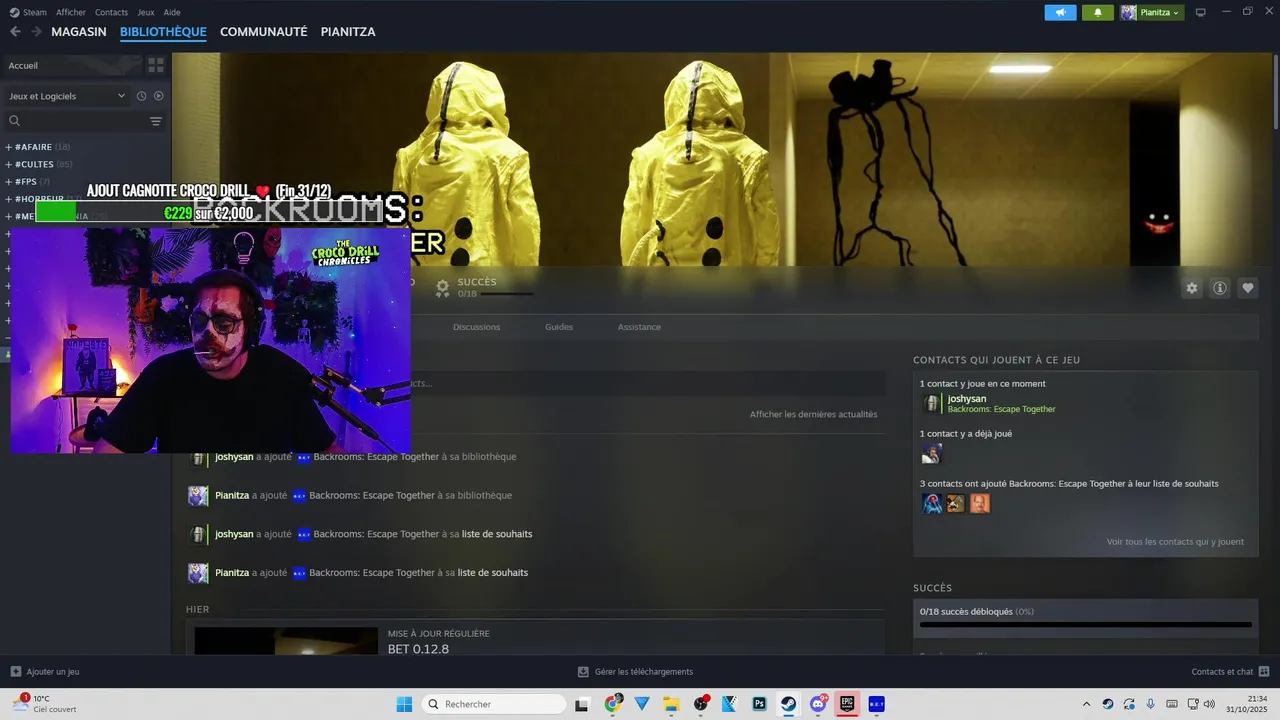Click Afficher les dernières actualités
The width and height of the screenshot is (1280, 720).
tap(813, 414)
